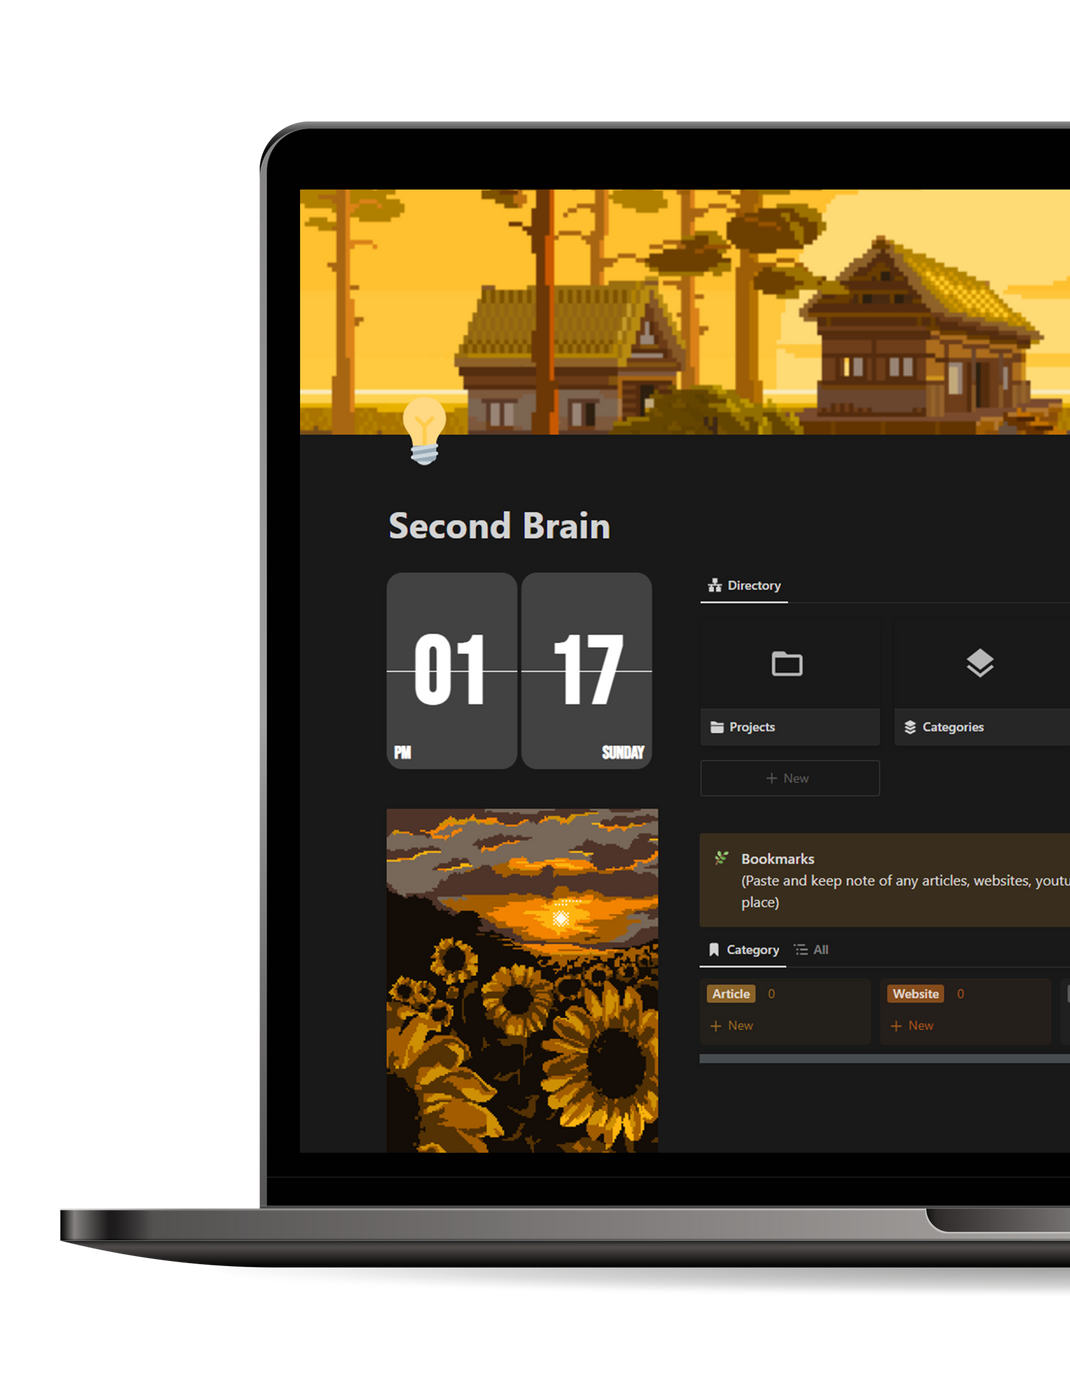The height and width of the screenshot is (1379, 1070).
Task: Click the Second Brain page title
Action: click(x=498, y=525)
